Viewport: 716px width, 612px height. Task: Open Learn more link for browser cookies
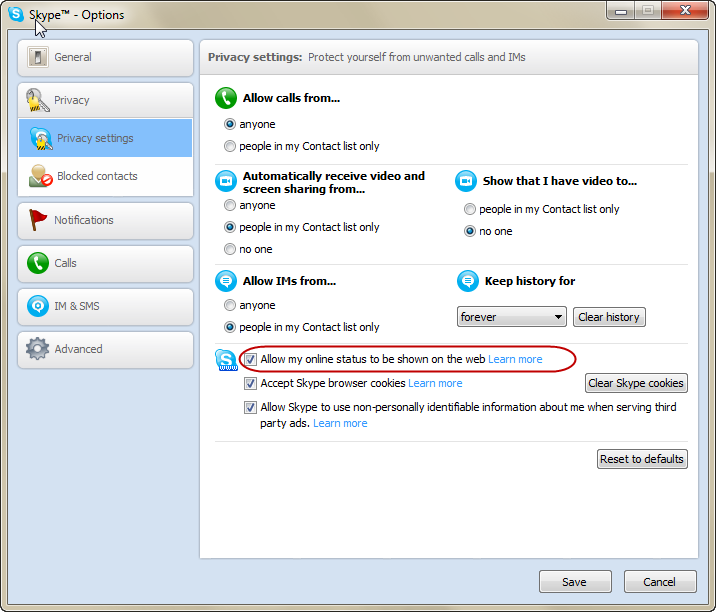pos(435,383)
